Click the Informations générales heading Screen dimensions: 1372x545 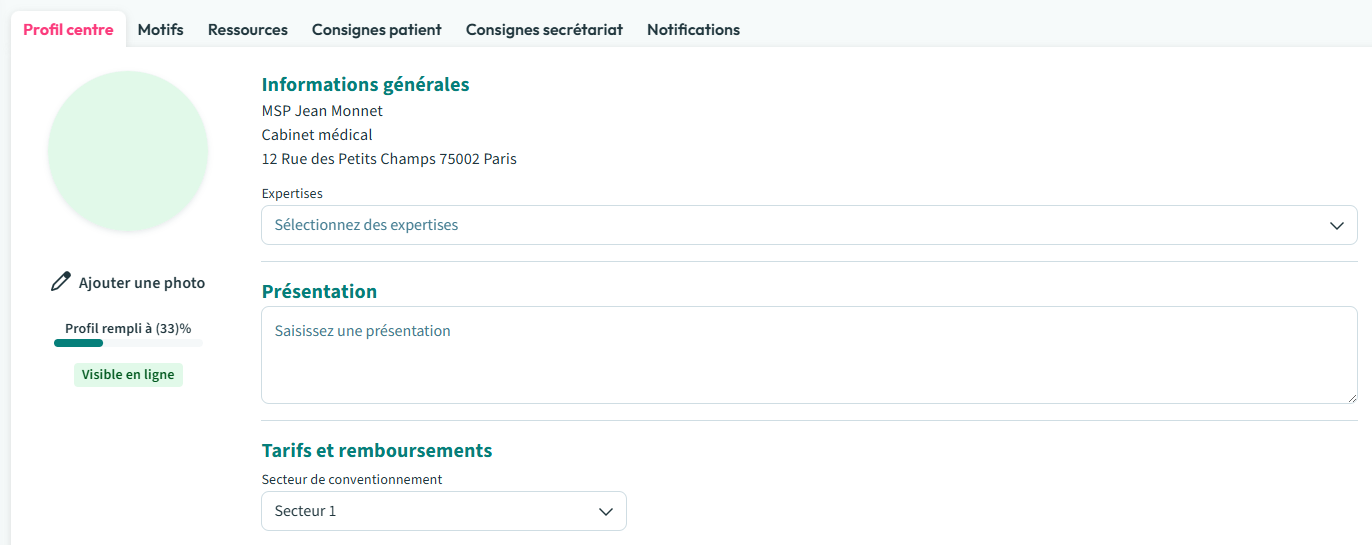(x=365, y=85)
